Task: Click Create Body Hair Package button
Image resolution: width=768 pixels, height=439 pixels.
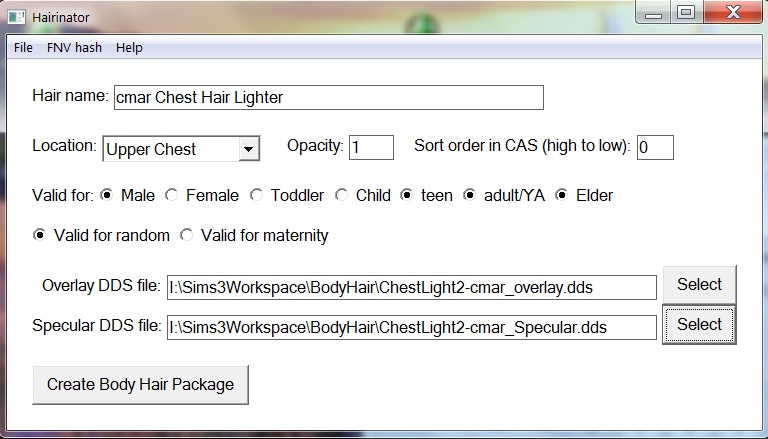Action: point(141,385)
